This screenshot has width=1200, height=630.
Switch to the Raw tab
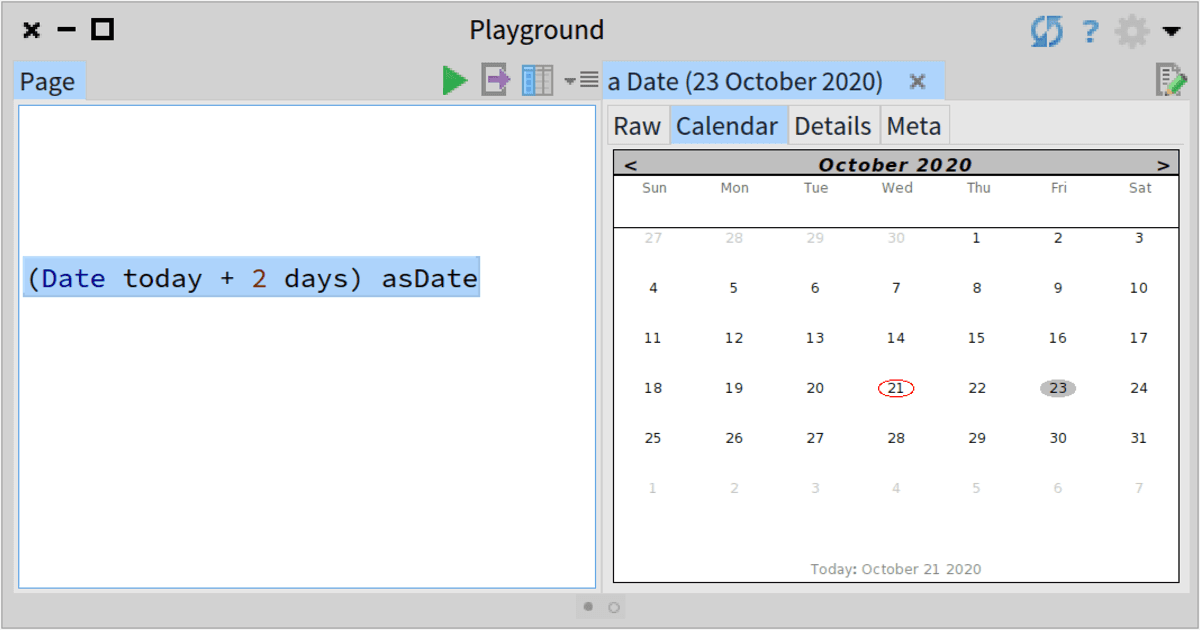click(x=638, y=125)
